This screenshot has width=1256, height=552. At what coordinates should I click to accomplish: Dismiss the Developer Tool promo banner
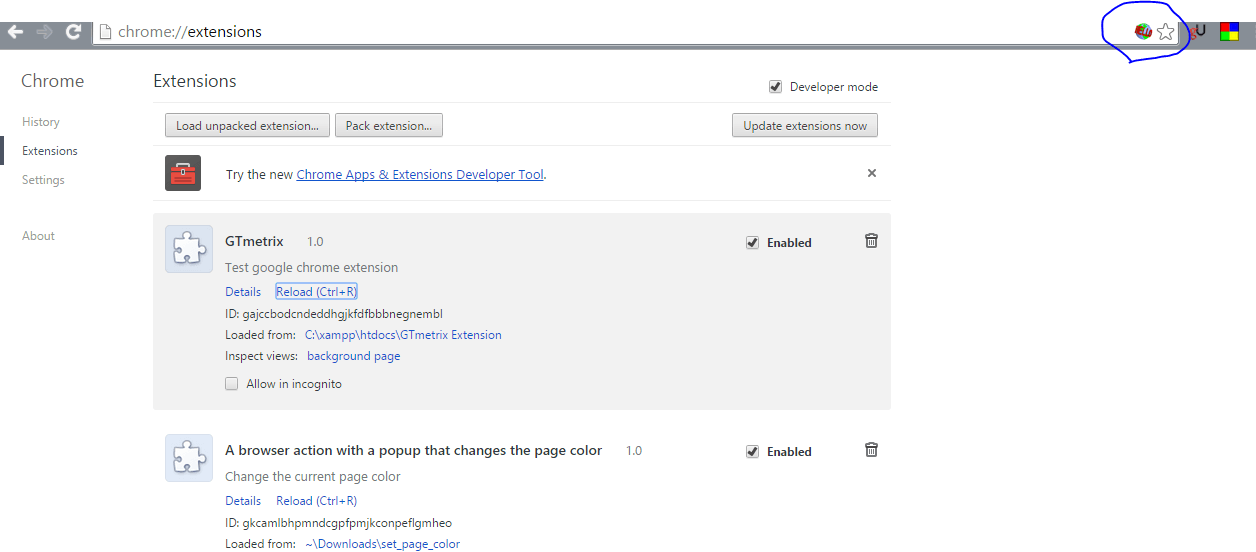(872, 173)
